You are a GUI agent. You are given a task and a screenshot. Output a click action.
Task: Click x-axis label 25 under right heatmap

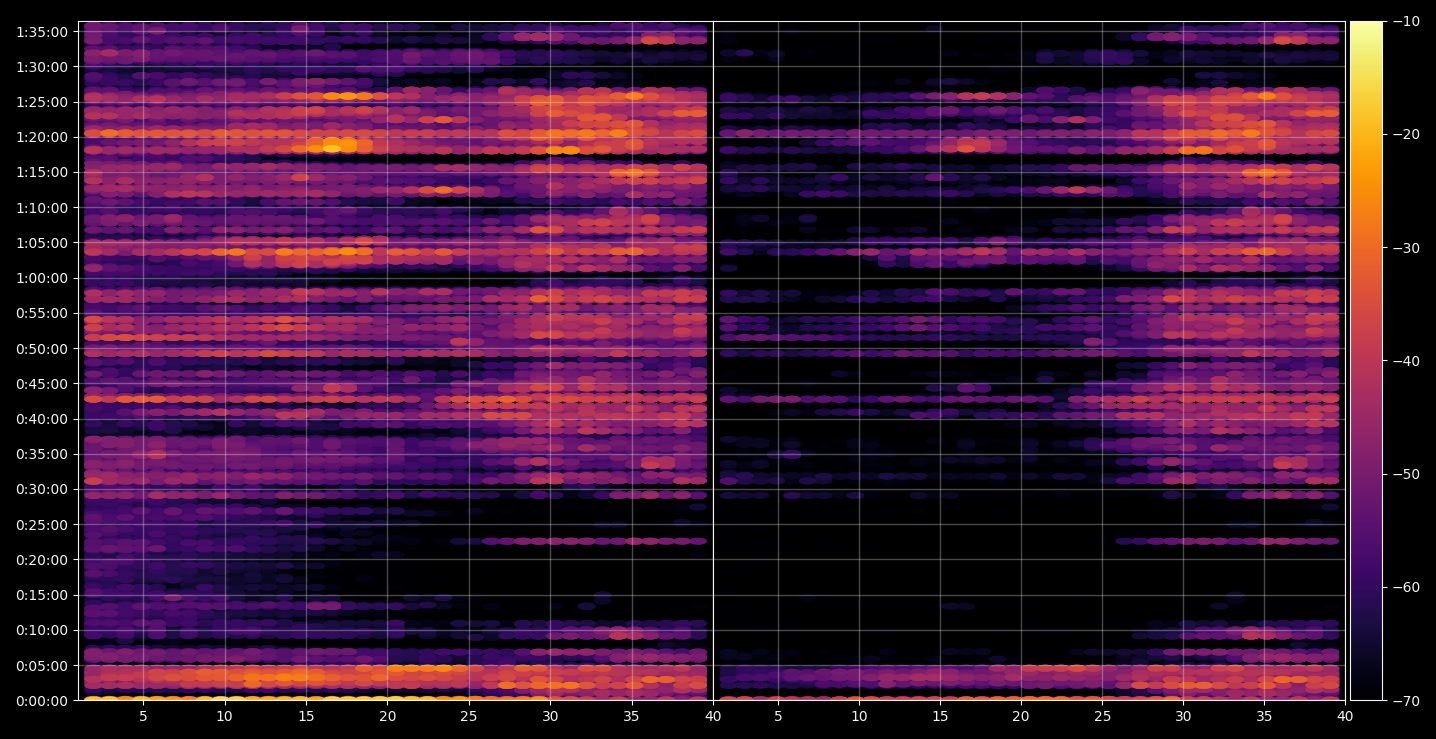[1103, 716]
